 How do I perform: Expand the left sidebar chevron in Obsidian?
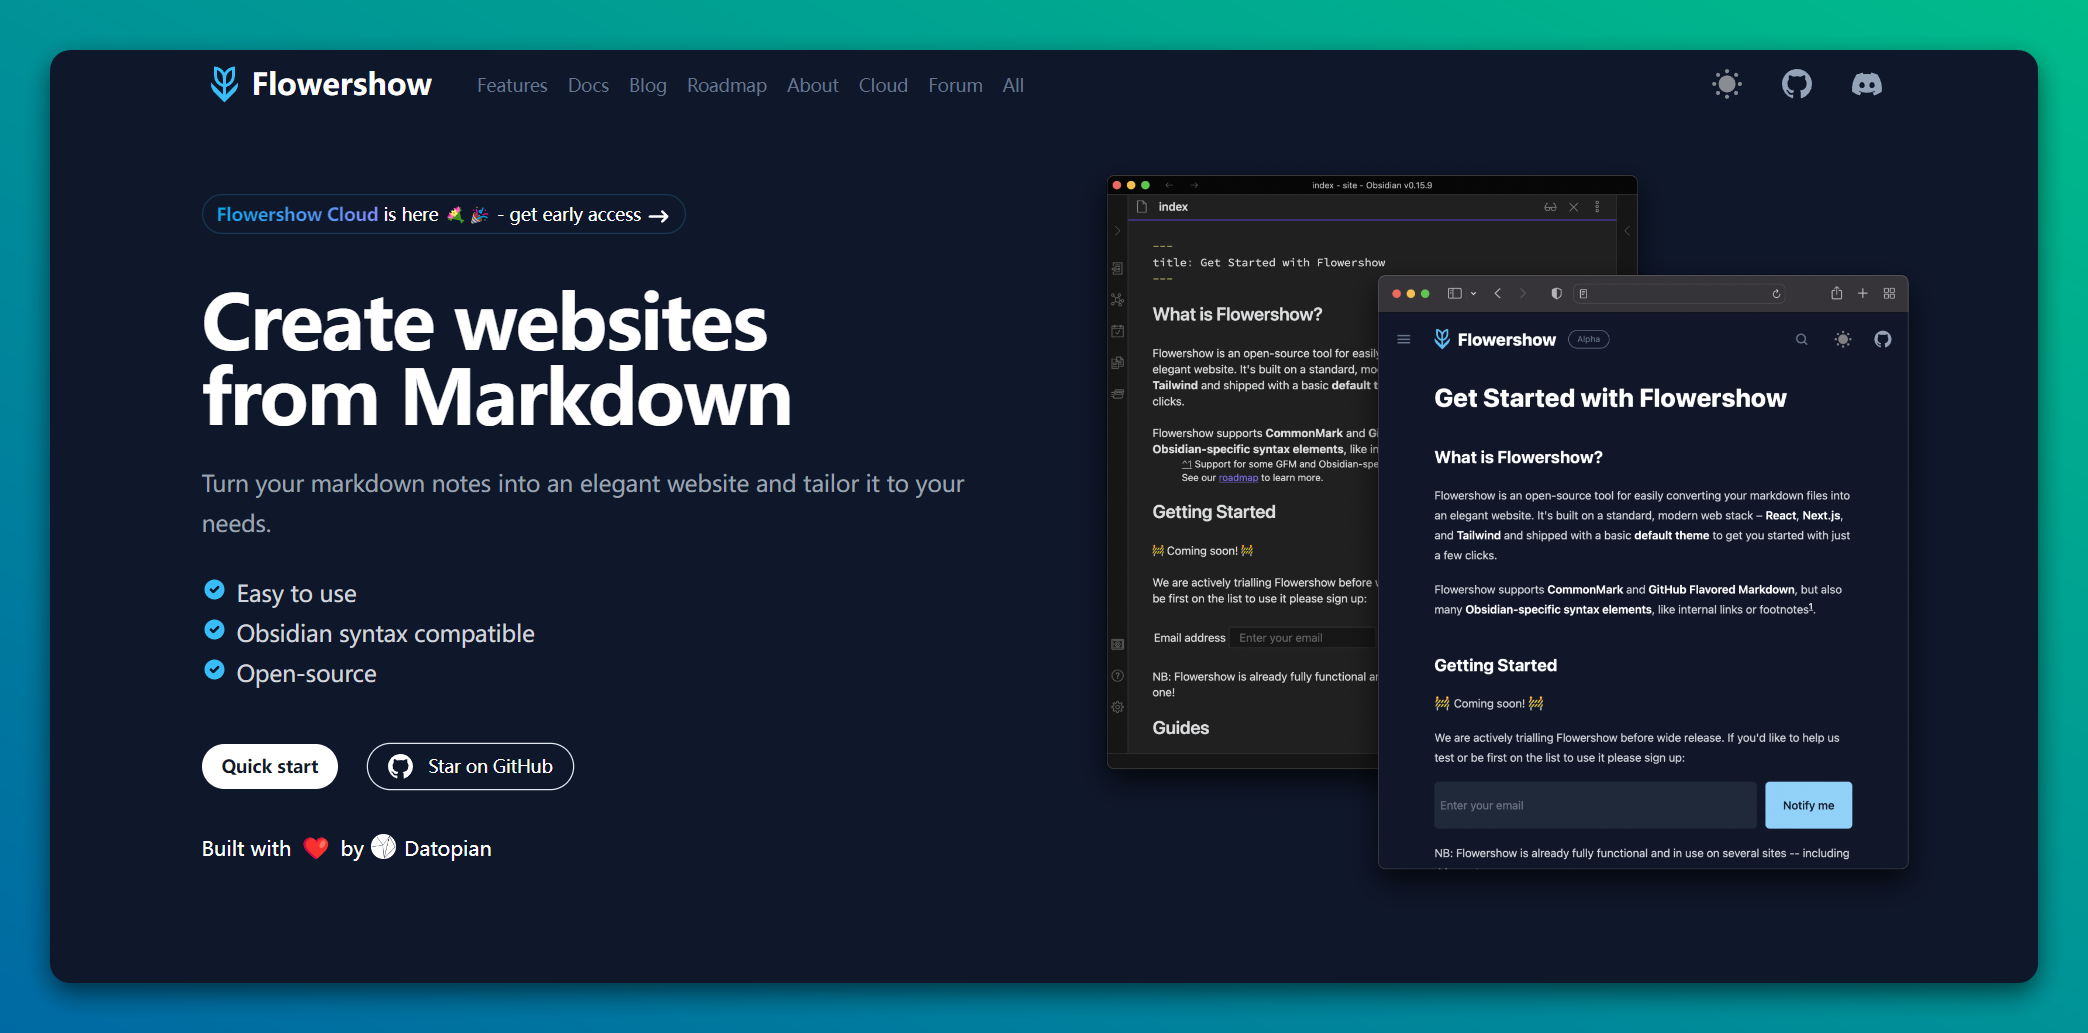tap(1118, 231)
